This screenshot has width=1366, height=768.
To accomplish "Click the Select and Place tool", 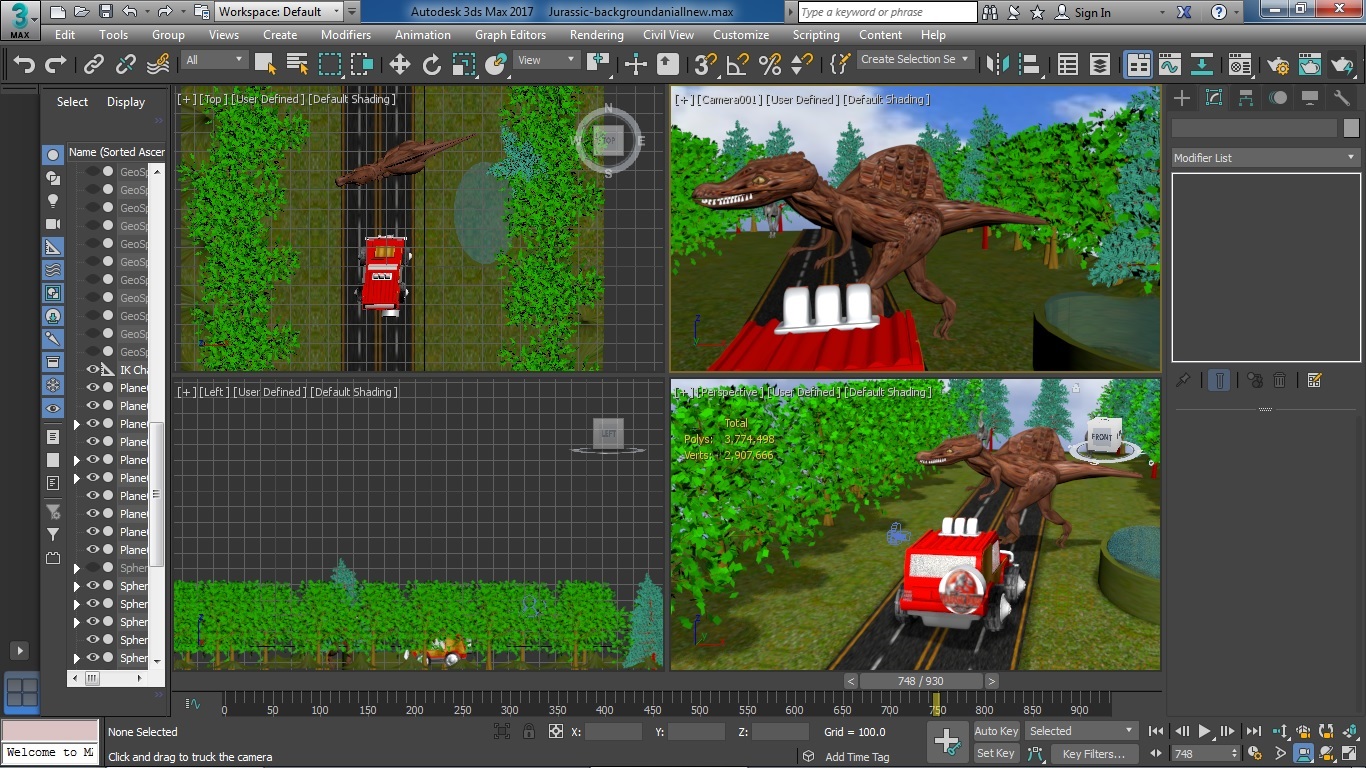I will tap(496, 65).
